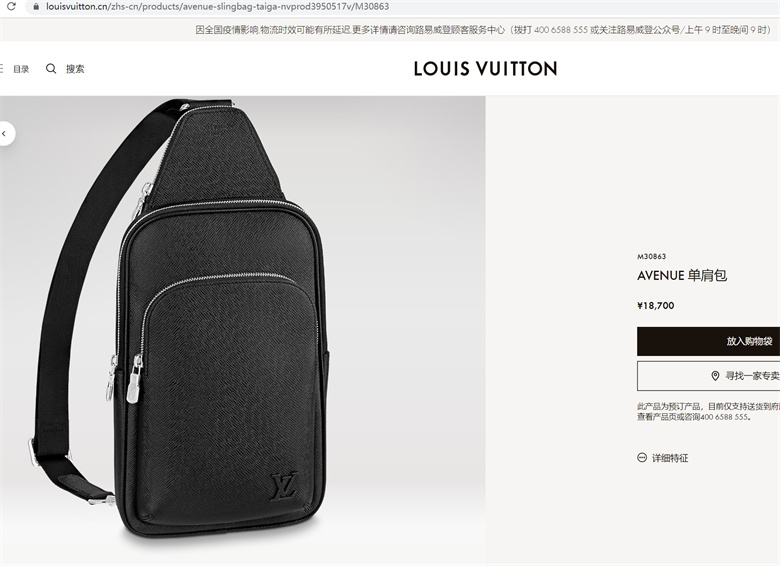Click the ¥18,700 price text

(656, 305)
